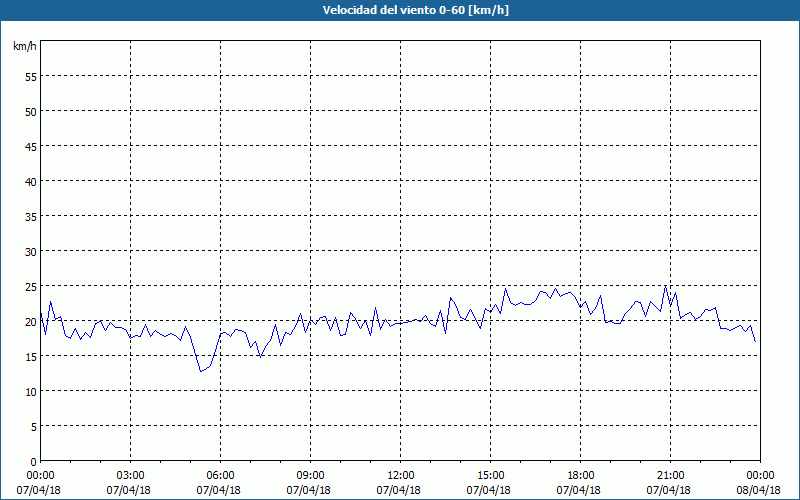The width and height of the screenshot is (800, 500).
Task: Select the 15:00 time label
Action: tap(490, 476)
